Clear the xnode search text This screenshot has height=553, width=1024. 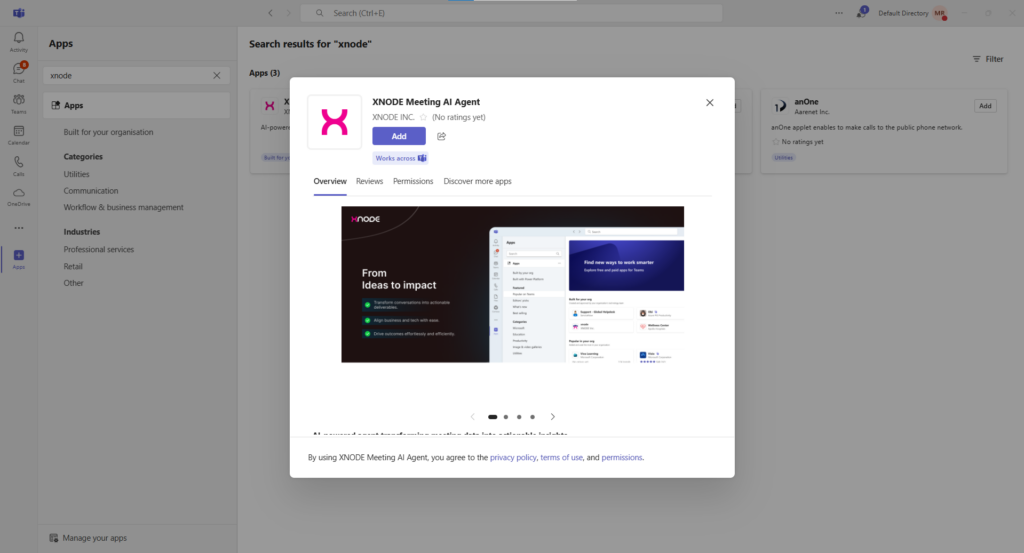[217, 76]
